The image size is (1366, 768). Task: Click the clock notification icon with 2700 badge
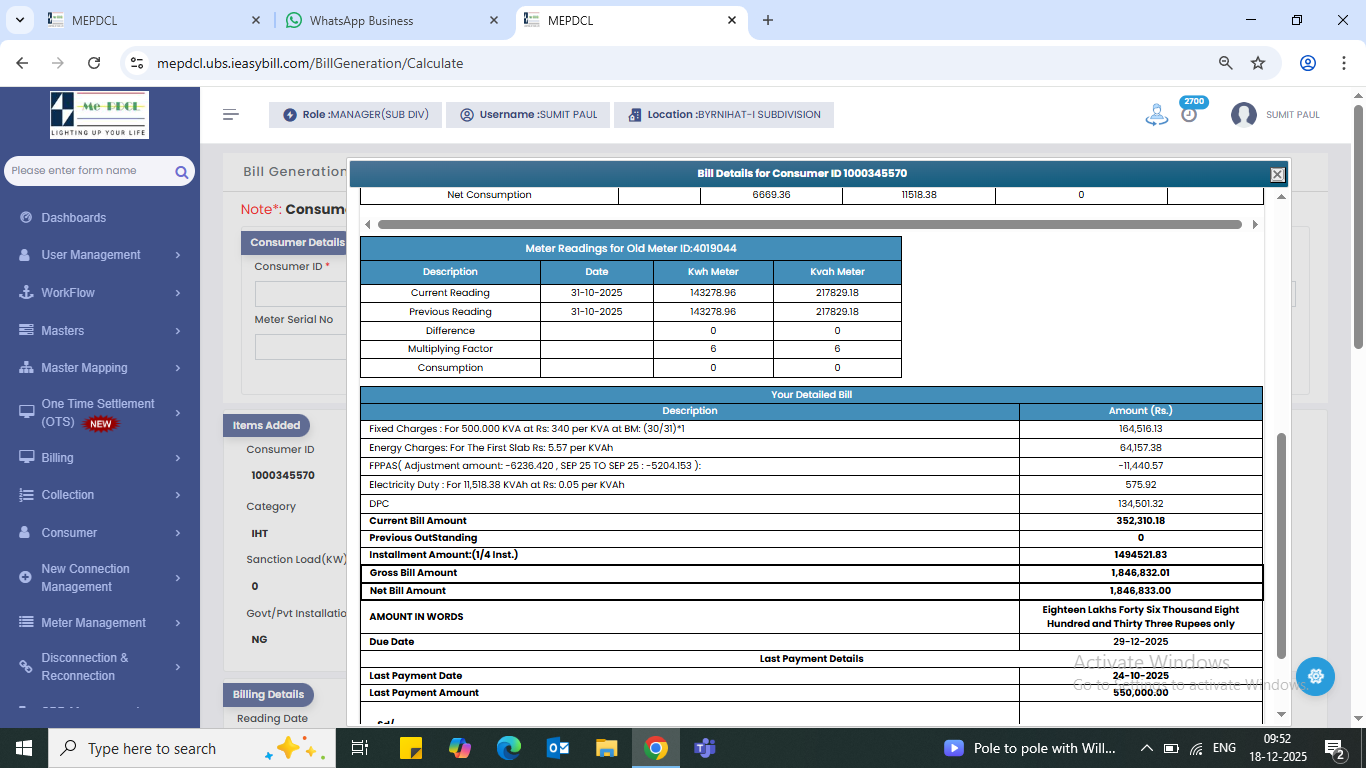coord(1189,114)
